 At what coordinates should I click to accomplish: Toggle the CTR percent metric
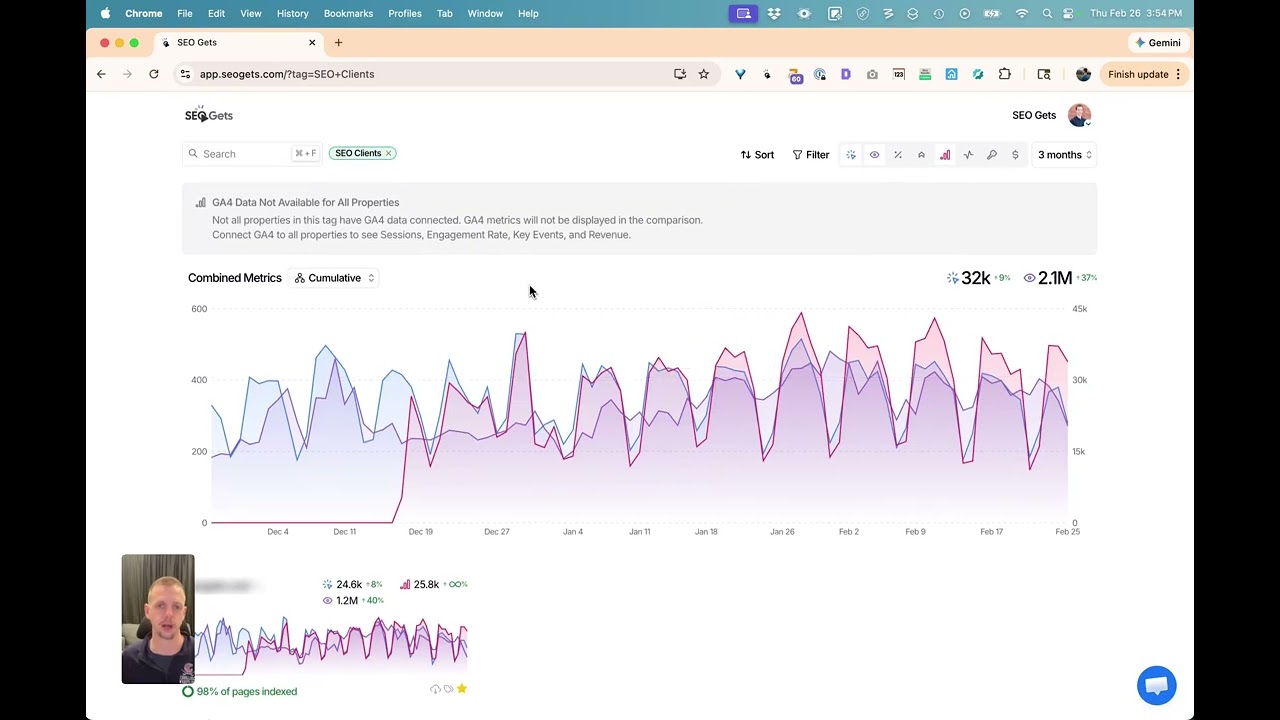pos(898,155)
